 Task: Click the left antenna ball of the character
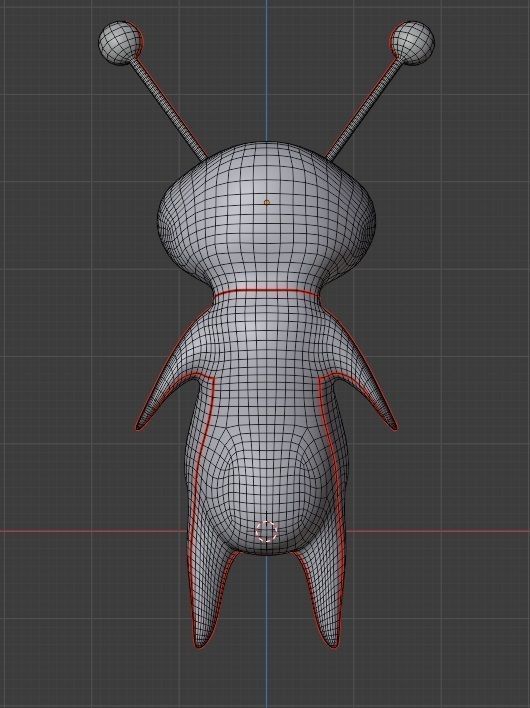pyautogui.click(x=120, y=43)
